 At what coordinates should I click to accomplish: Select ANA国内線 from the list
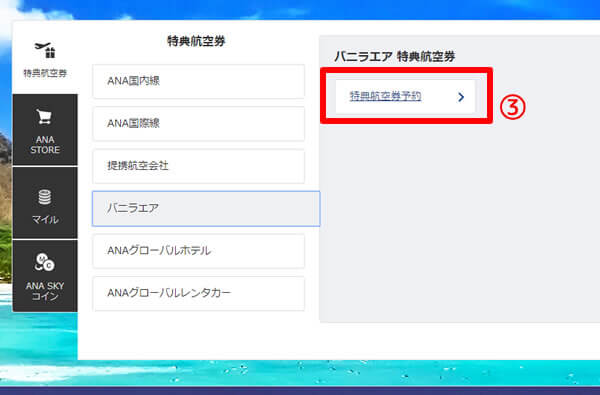click(199, 81)
